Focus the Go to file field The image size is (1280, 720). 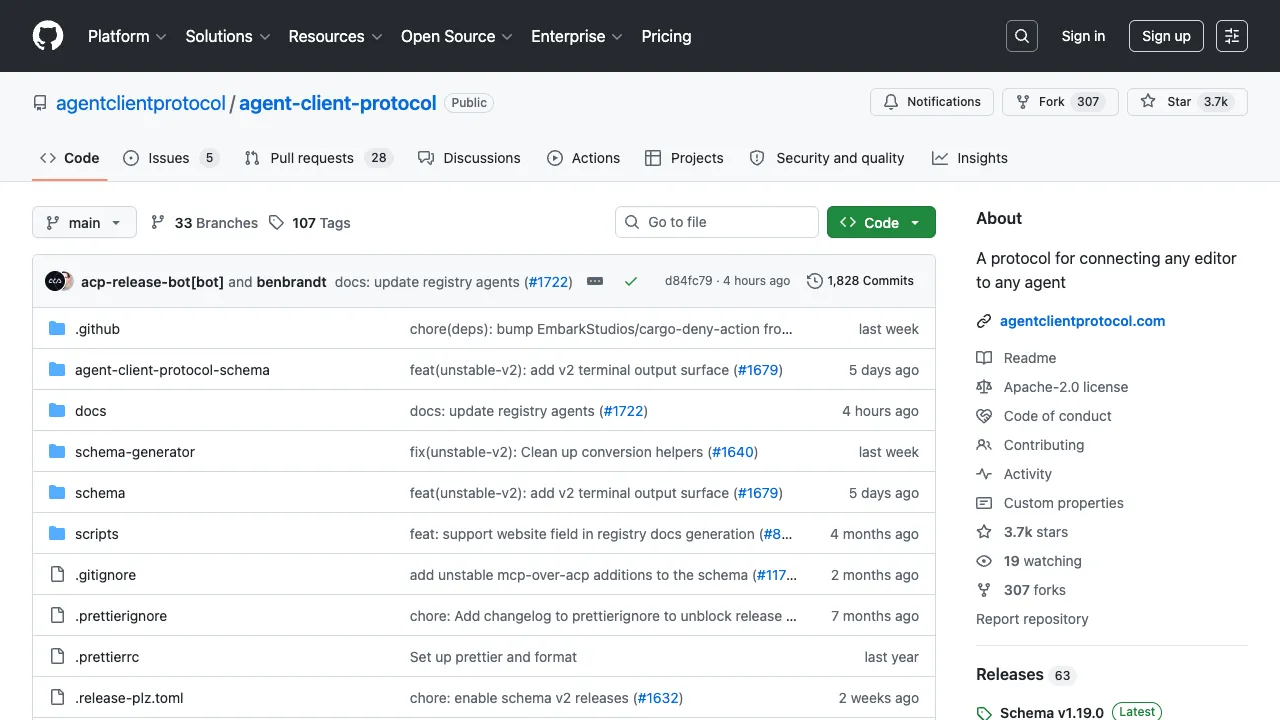pos(717,222)
